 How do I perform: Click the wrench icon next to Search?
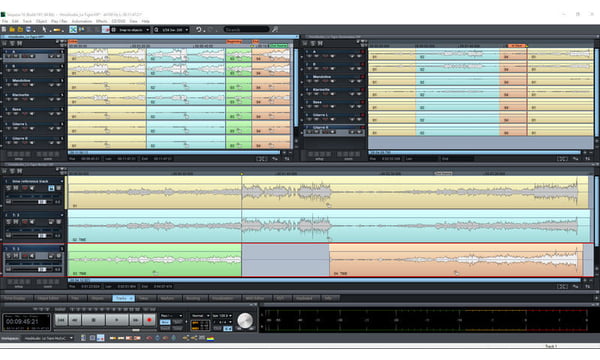[x=275, y=29]
